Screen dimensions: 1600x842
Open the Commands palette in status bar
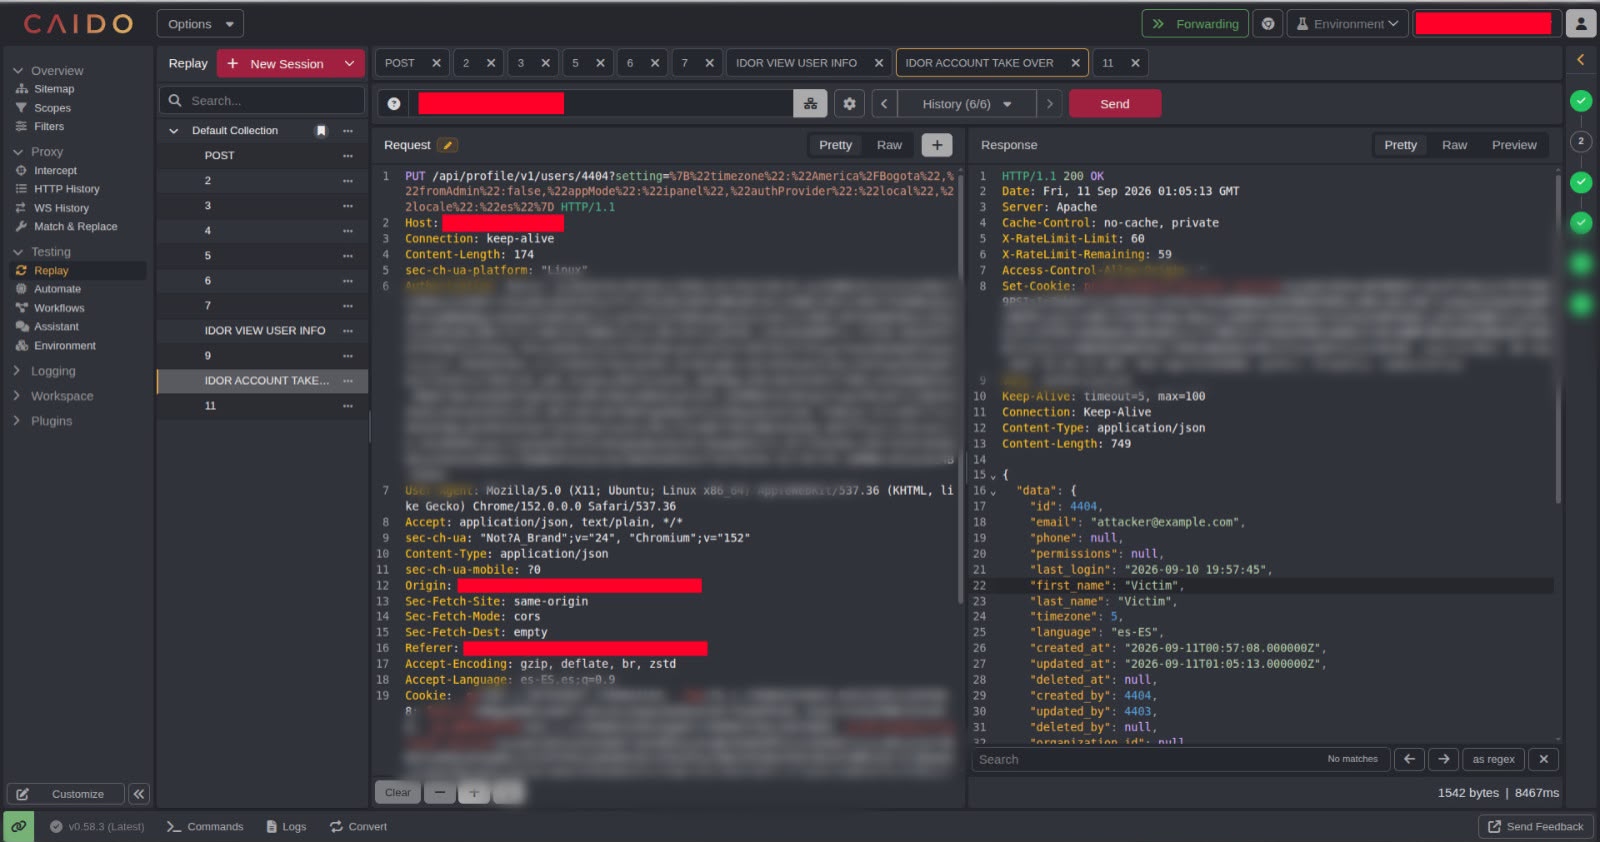(x=205, y=827)
